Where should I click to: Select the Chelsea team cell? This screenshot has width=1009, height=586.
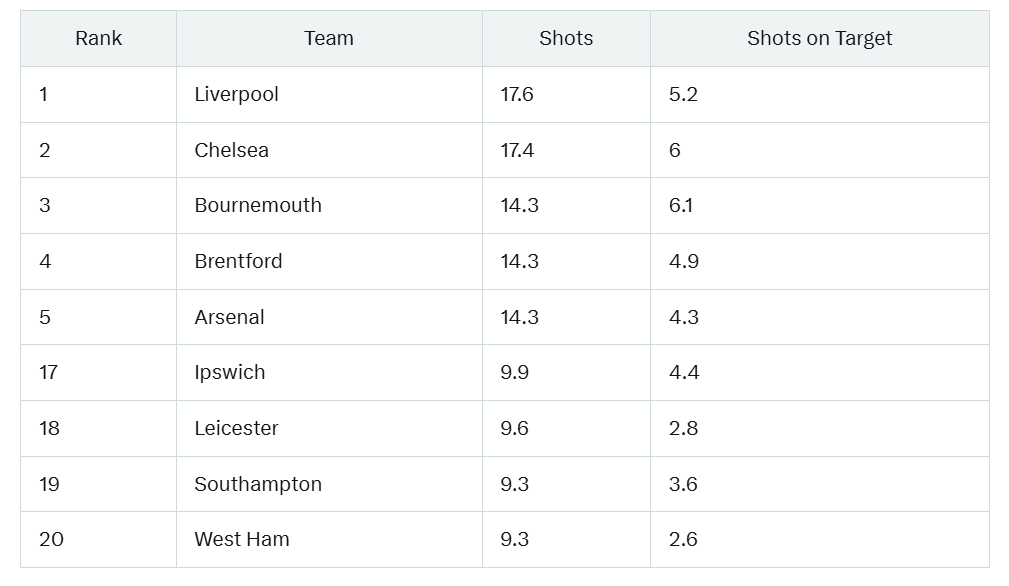pyautogui.click(x=329, y=150)
